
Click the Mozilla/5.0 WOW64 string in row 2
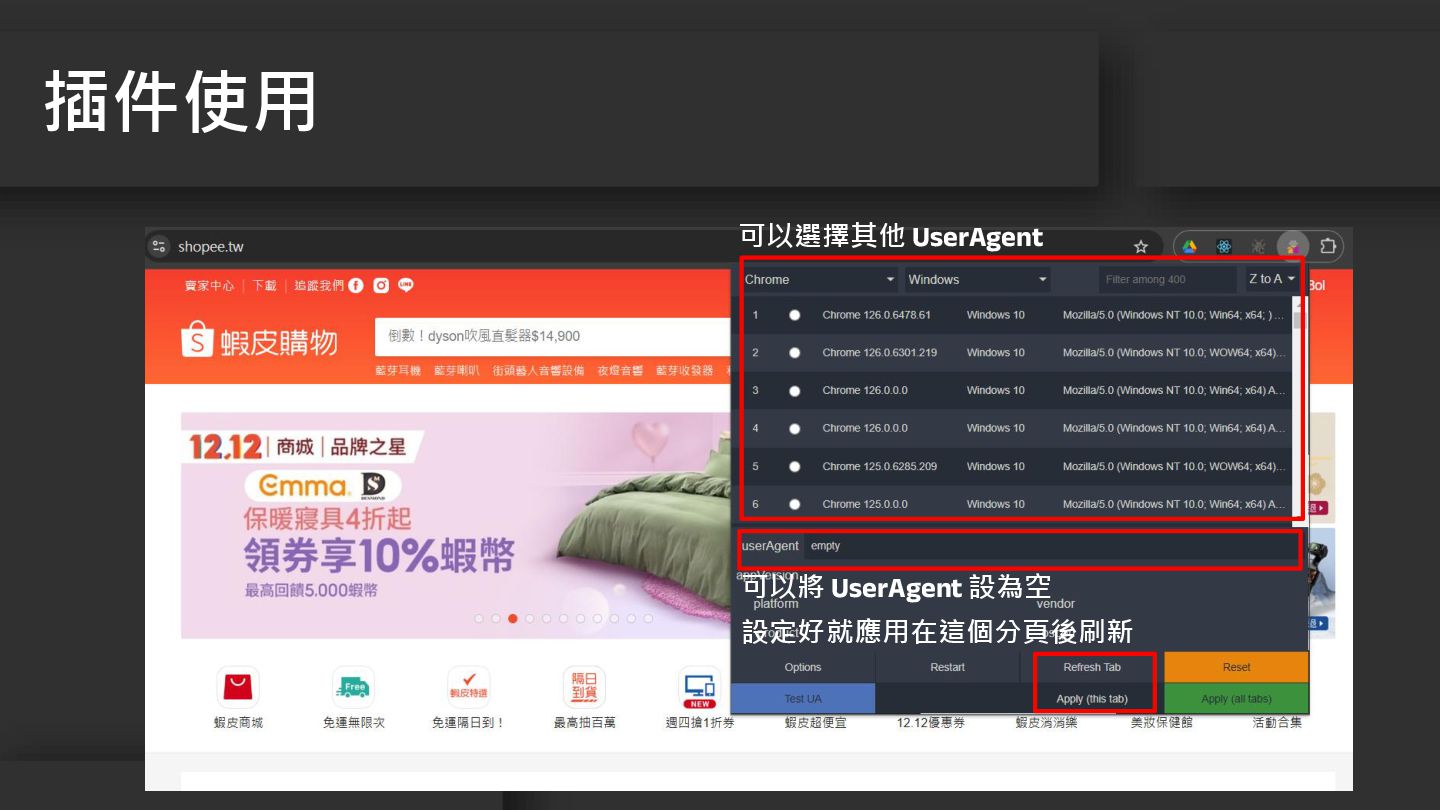coord(1174,353)
